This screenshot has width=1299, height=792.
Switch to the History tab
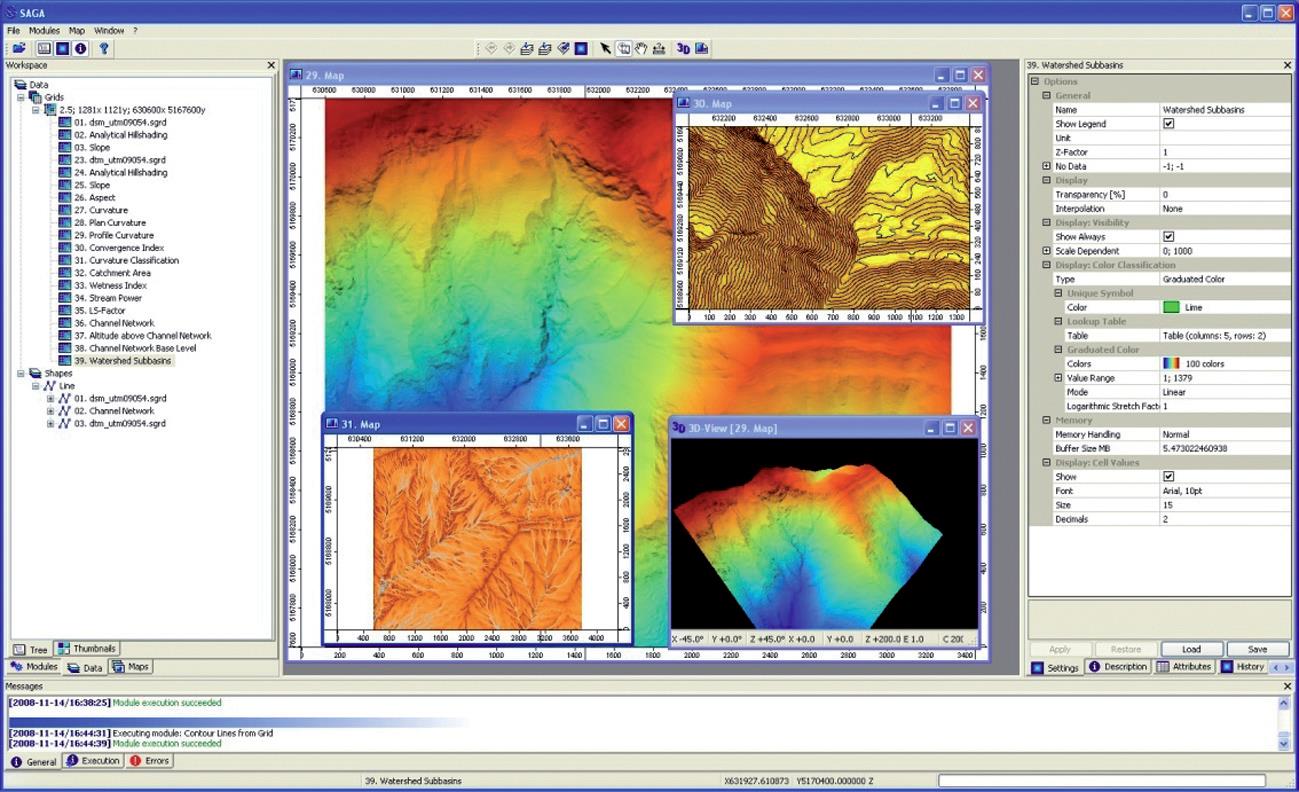(x=1243, y=667)
